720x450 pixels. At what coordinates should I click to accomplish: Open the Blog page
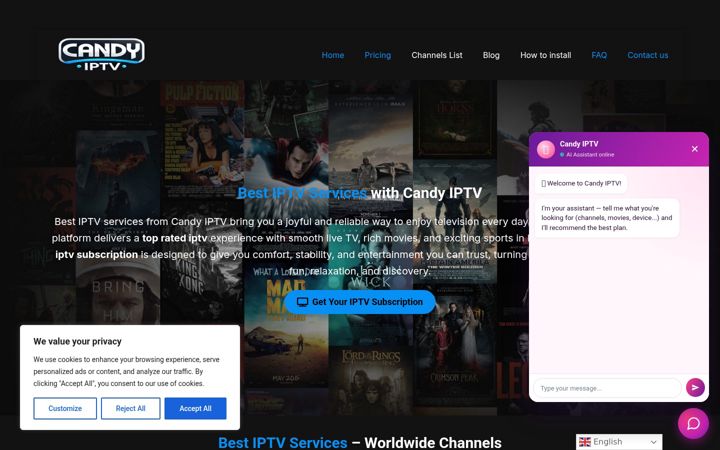491,55
